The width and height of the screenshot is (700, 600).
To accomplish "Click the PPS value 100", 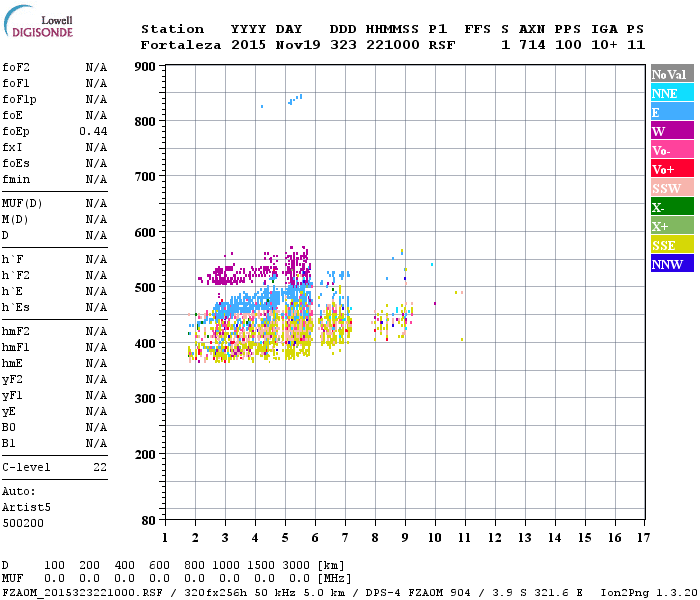I will [x=568, y=45].
